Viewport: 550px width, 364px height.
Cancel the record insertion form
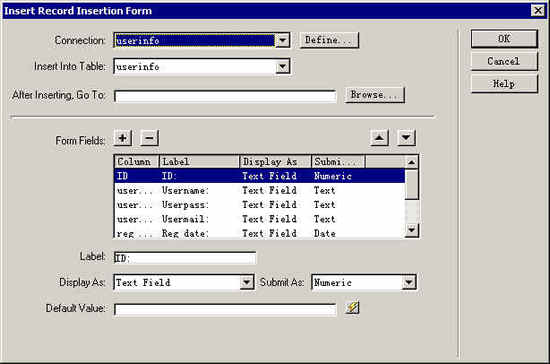(504, 61)
